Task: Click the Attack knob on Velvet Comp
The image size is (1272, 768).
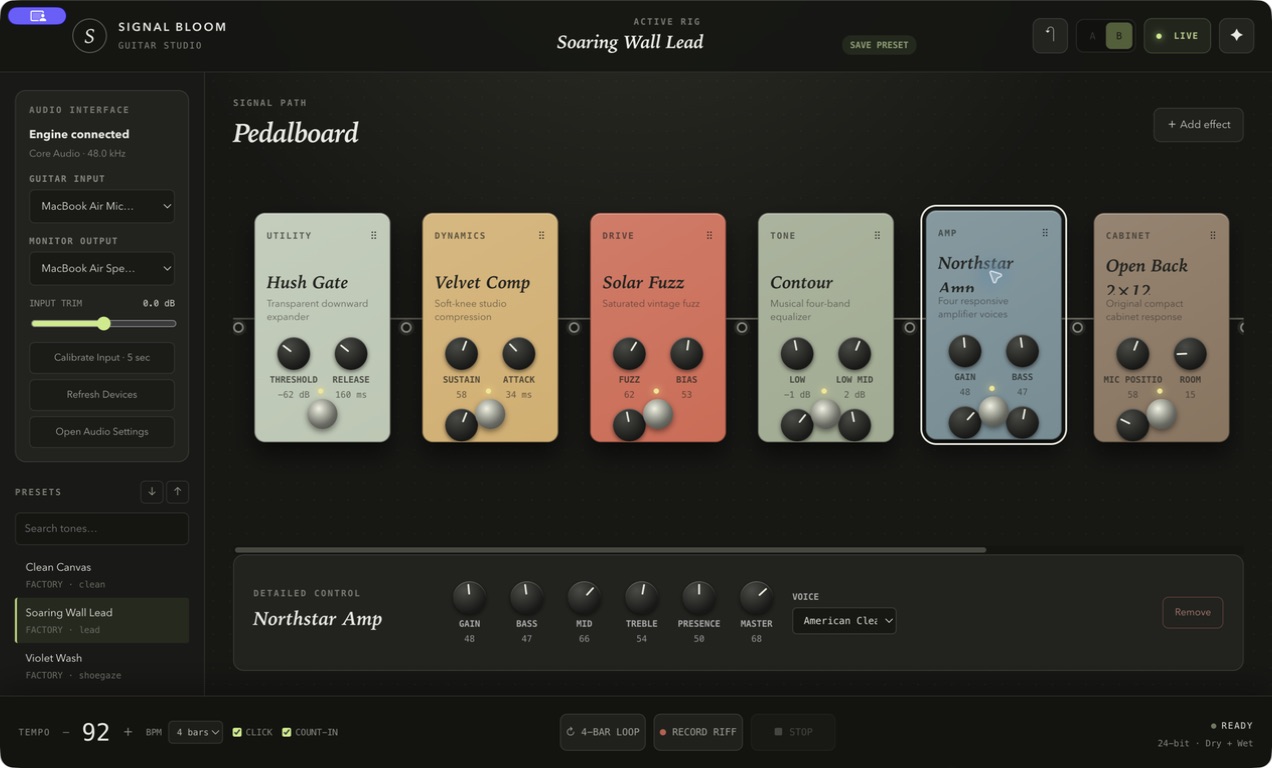Action: point(518,353)
